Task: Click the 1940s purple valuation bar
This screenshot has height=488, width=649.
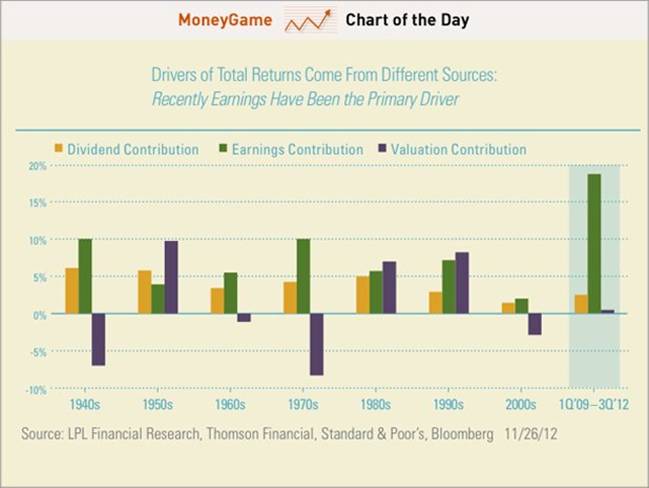Action: point(98,339)
